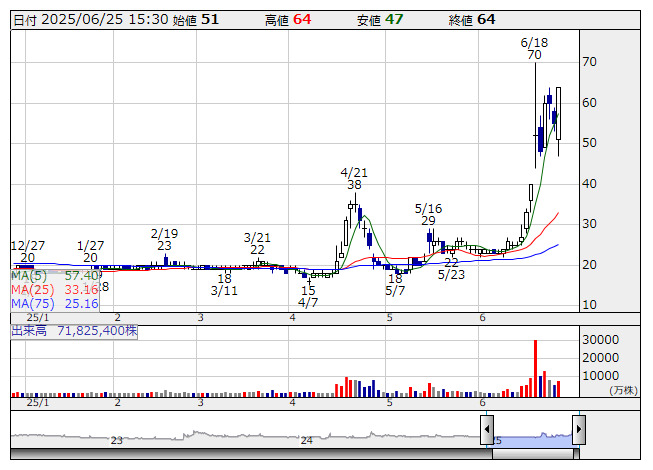653x470 pixels.
Task: Click the 4/21 peak marker labeled 38
Action: point(354,178)
